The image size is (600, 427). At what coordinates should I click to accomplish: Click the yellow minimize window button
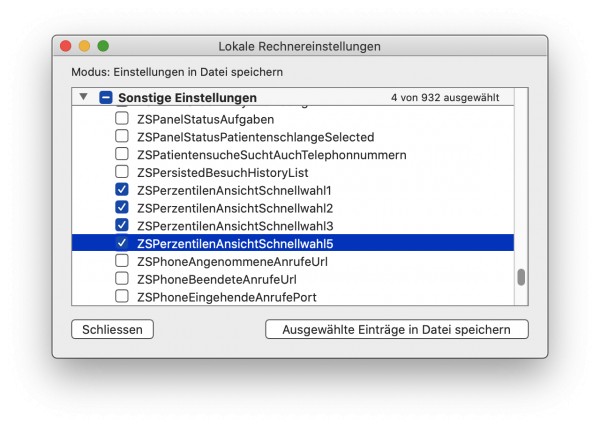[x=84, y=46]
